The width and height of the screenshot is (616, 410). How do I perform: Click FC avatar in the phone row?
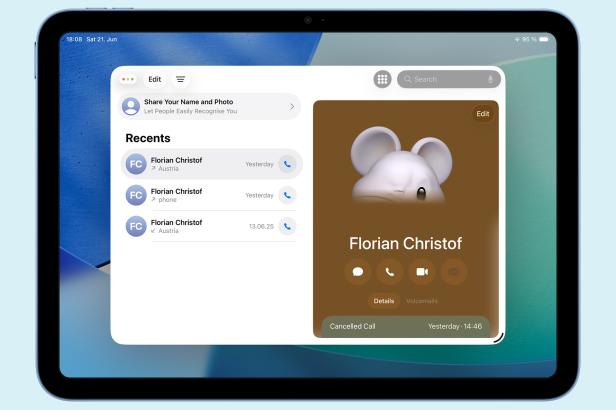(x=136, y=195)
